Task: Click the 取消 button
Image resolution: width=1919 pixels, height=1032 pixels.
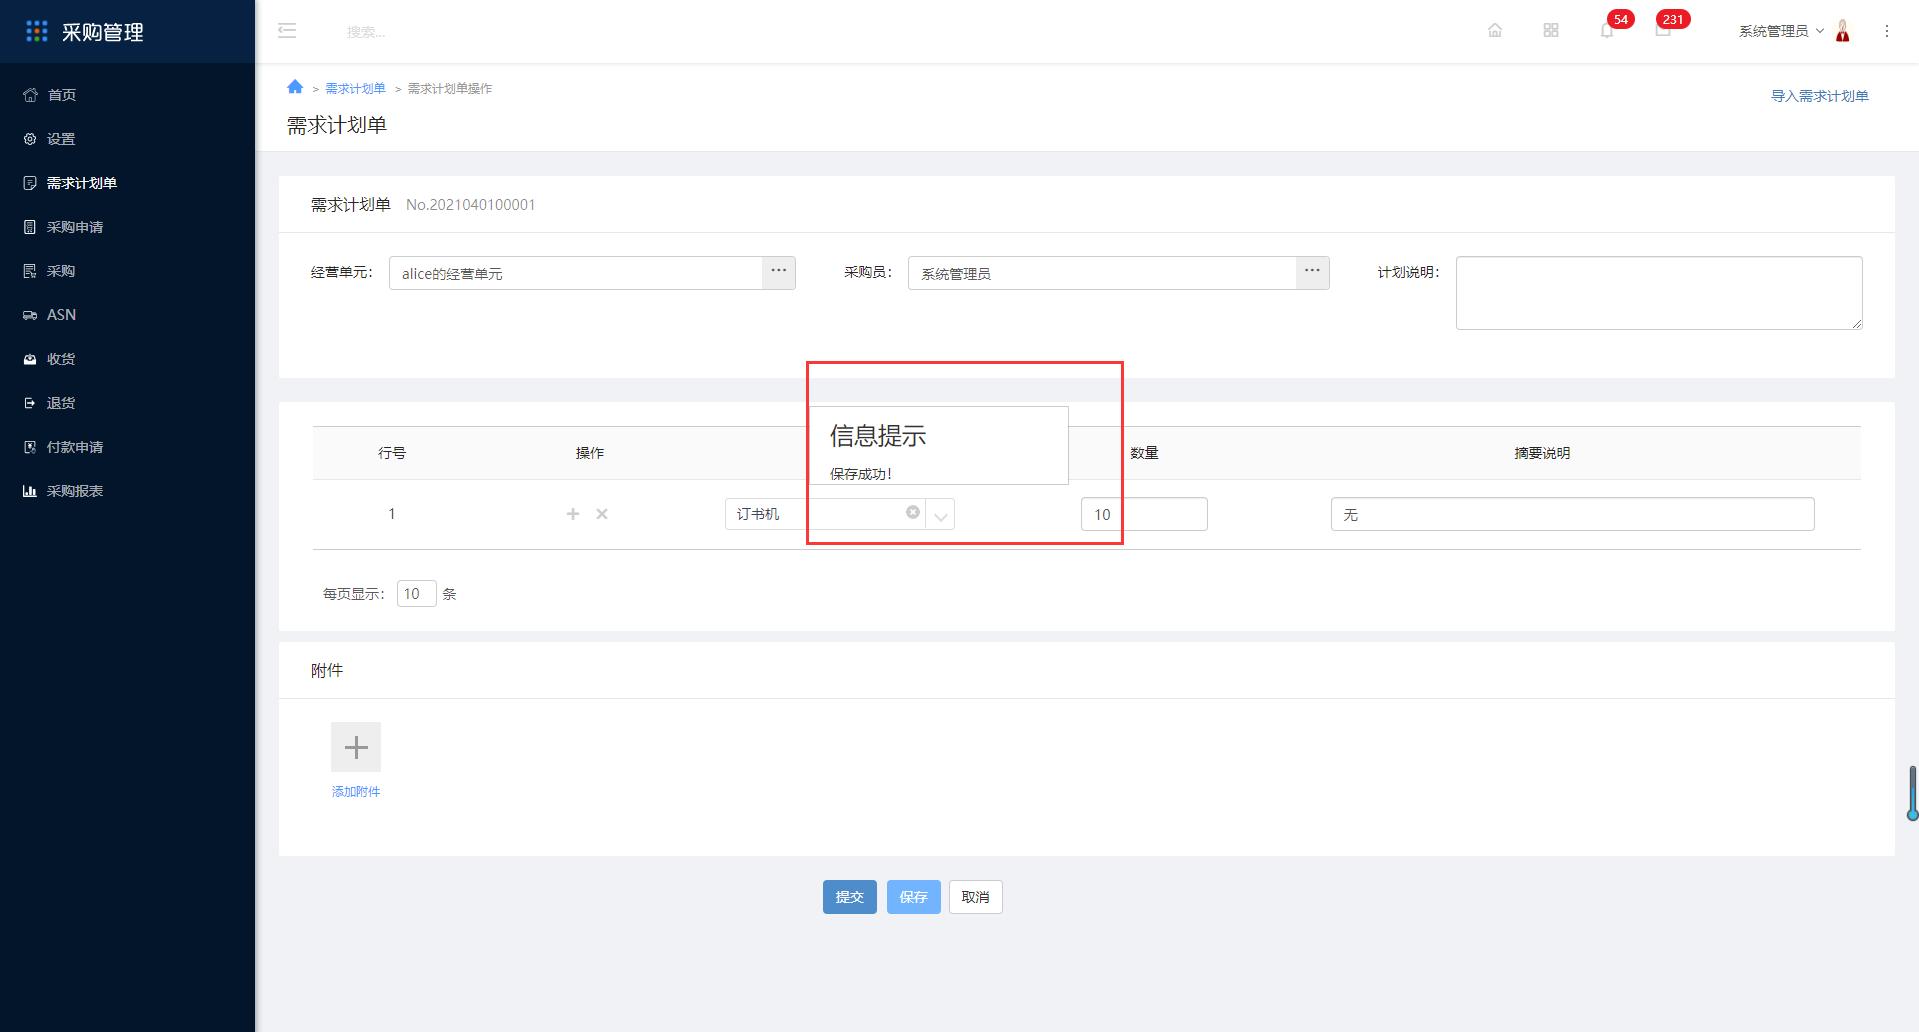Action: [x=976, y=897]
